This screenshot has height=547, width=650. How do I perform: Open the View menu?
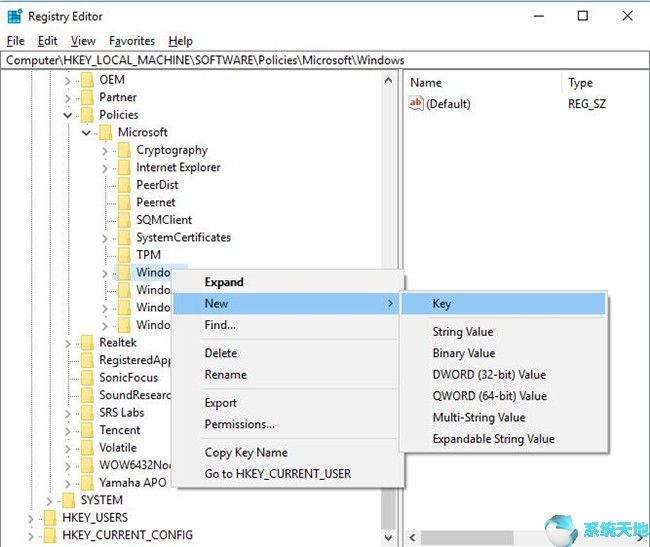click(x=83, y=41)
